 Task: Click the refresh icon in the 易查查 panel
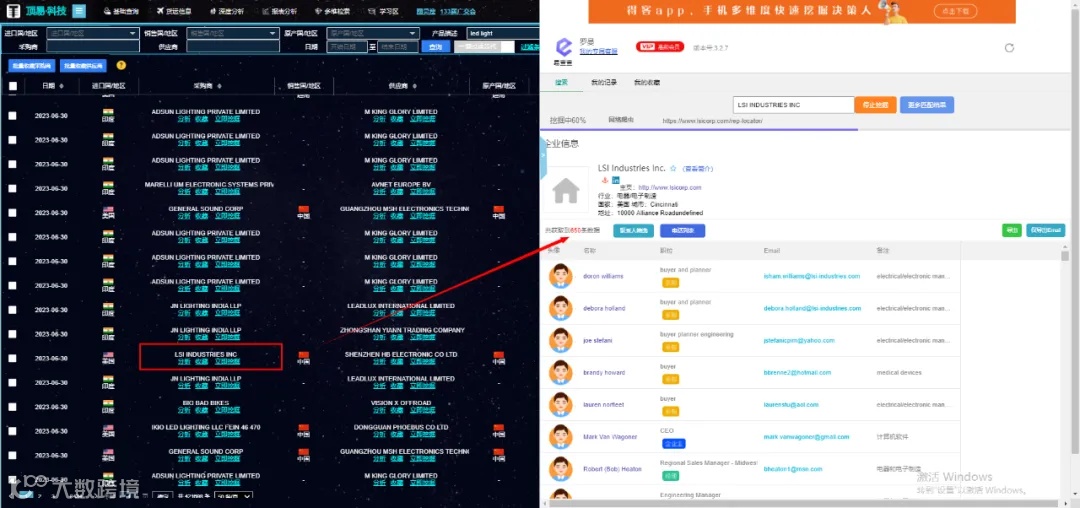click(x=1009, y=47)
